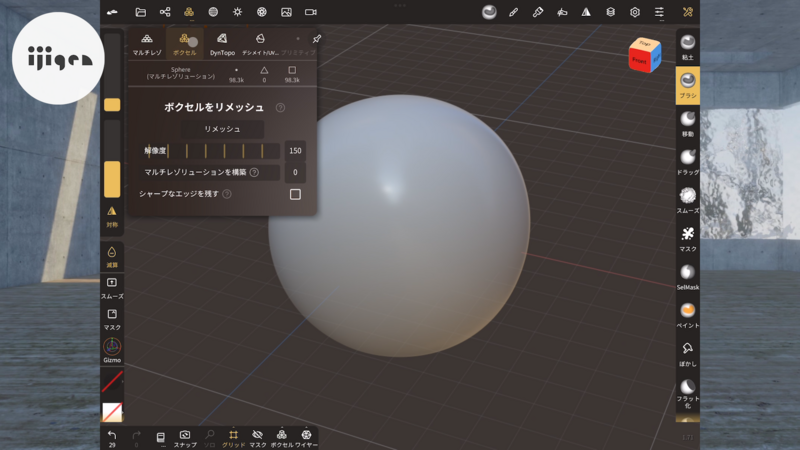Select the 移動 move tool

coord(688,123)
